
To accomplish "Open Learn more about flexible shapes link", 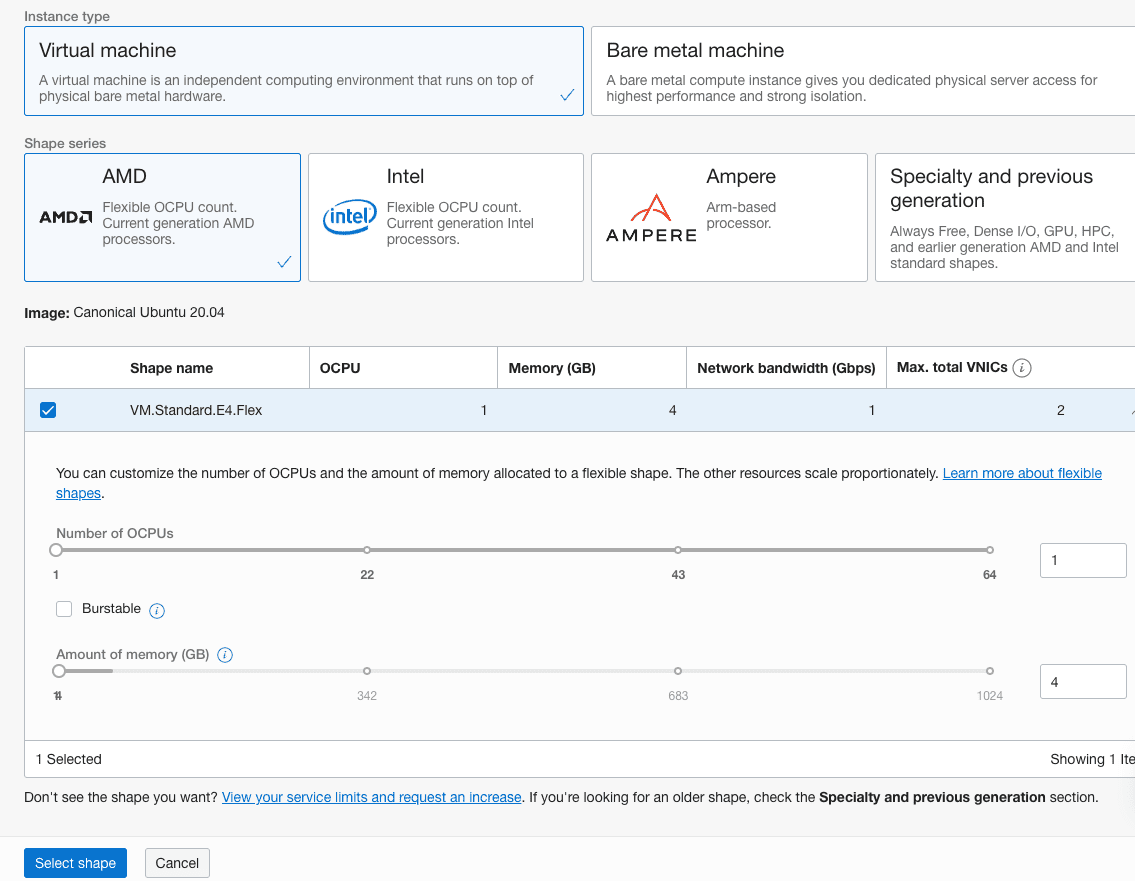I will tap(1021, 473).
